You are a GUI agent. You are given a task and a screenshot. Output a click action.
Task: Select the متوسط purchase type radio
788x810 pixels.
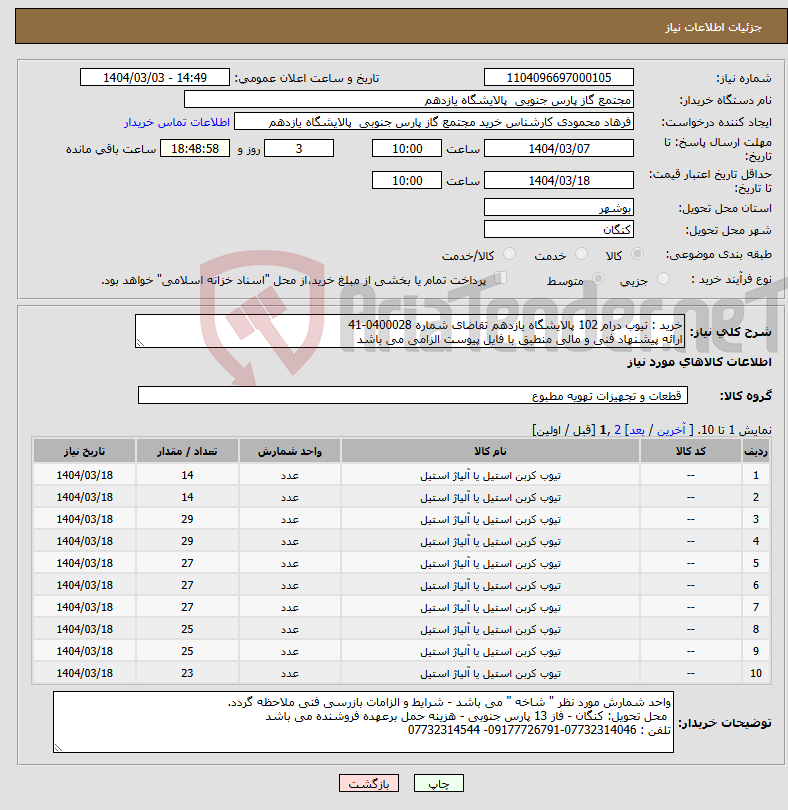tap(598, 279)
